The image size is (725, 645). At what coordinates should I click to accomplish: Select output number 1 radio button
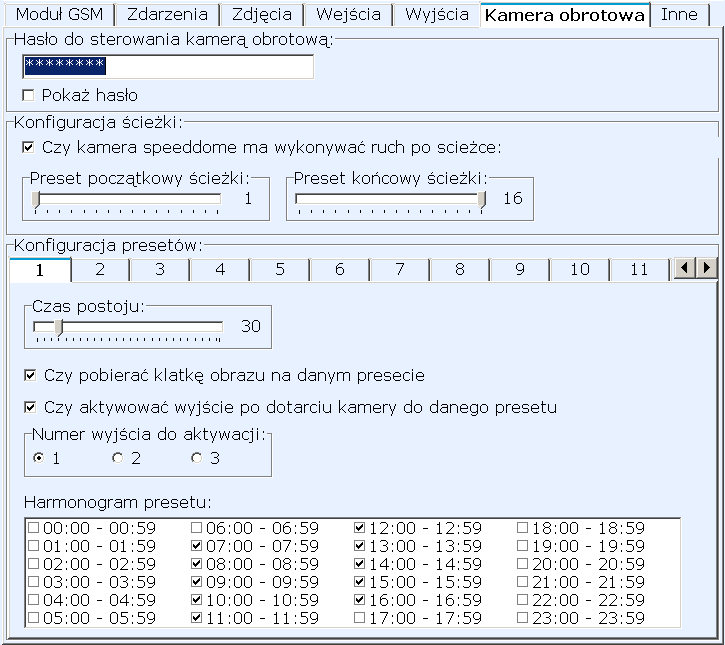39,458
